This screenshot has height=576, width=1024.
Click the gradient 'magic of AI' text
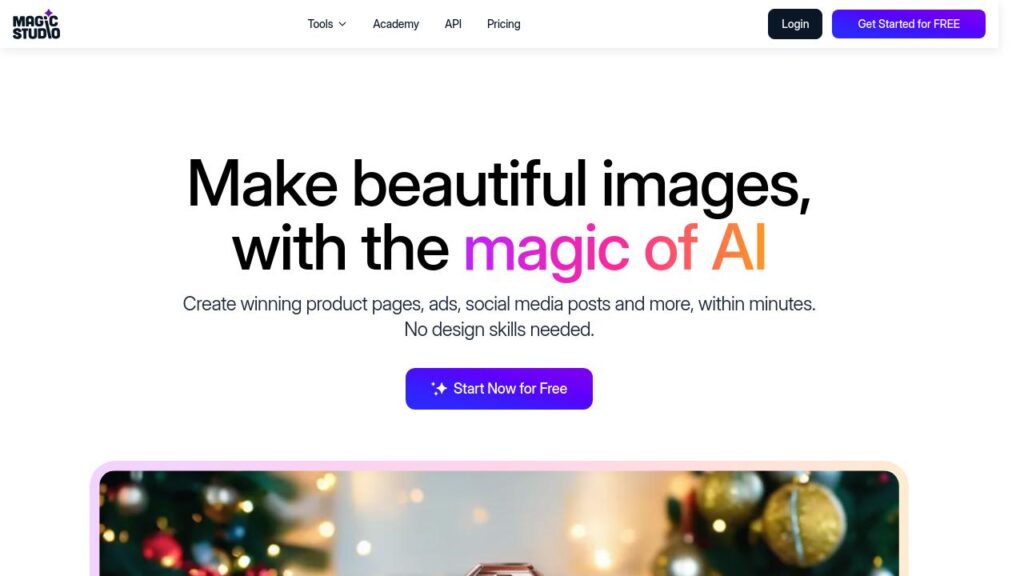click(x=614, y=249)
